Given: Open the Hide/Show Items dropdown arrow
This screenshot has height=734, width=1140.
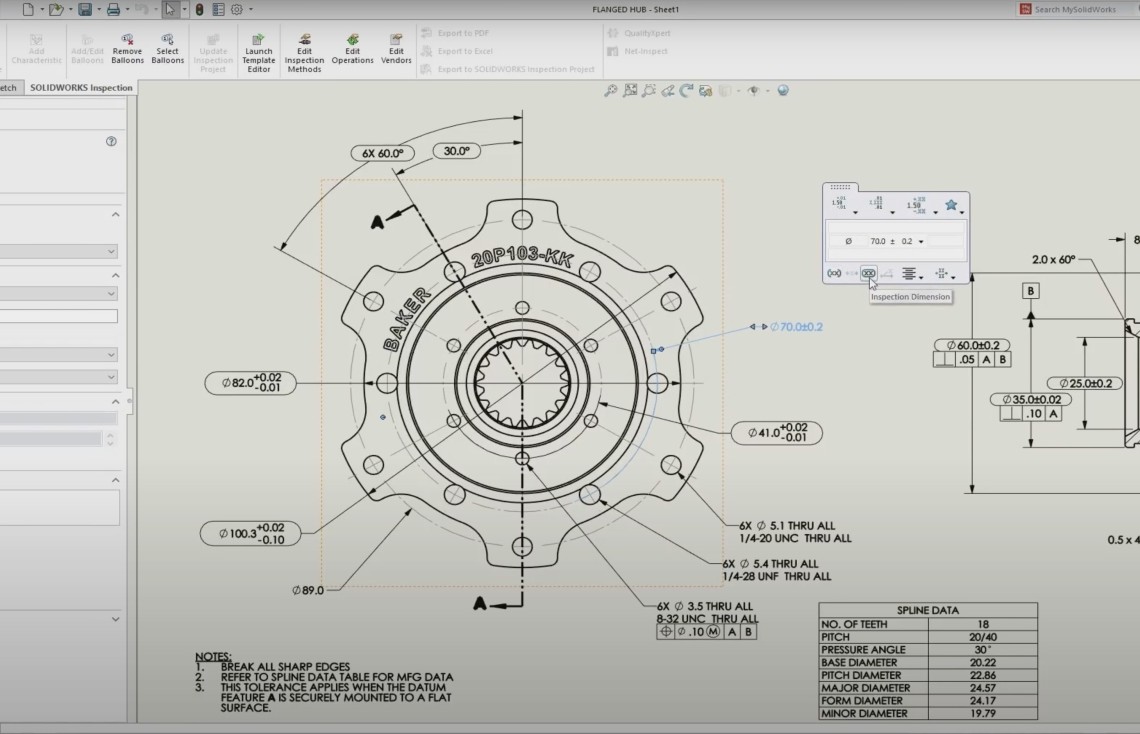Looking at the screenshot, I should (x=767, y=91).
